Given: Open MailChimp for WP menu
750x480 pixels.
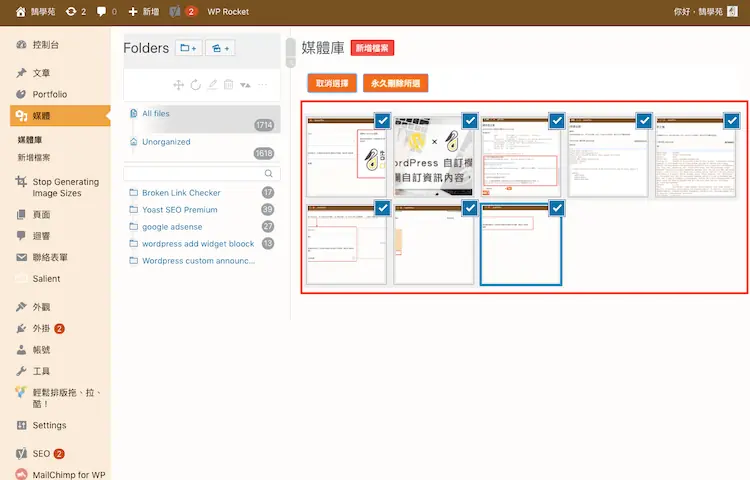Looking at the screenshot, I should (x=68, y=475).
